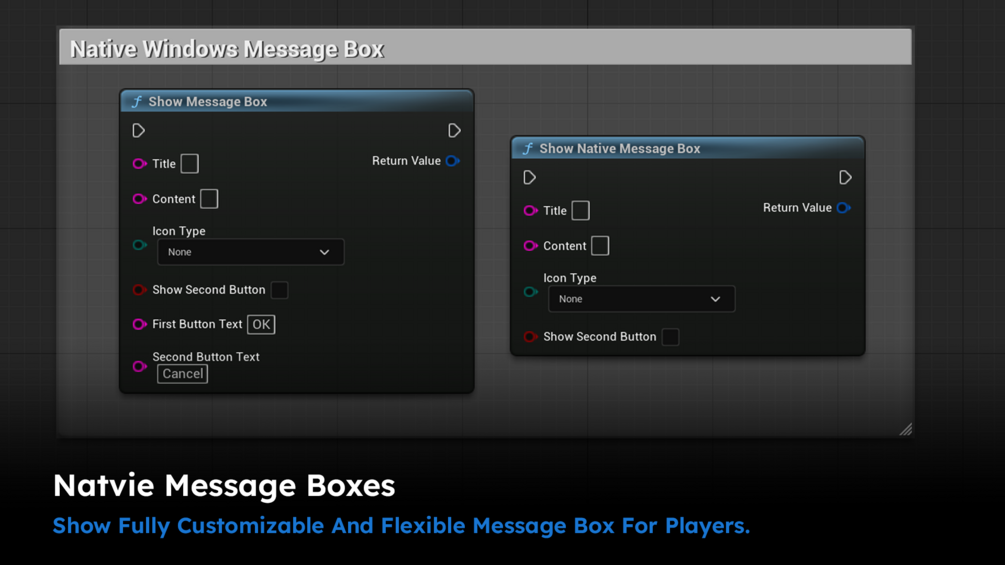Click Content pin on Show Message Box node
Viewport: 1005px width, 565px height.
139,199
